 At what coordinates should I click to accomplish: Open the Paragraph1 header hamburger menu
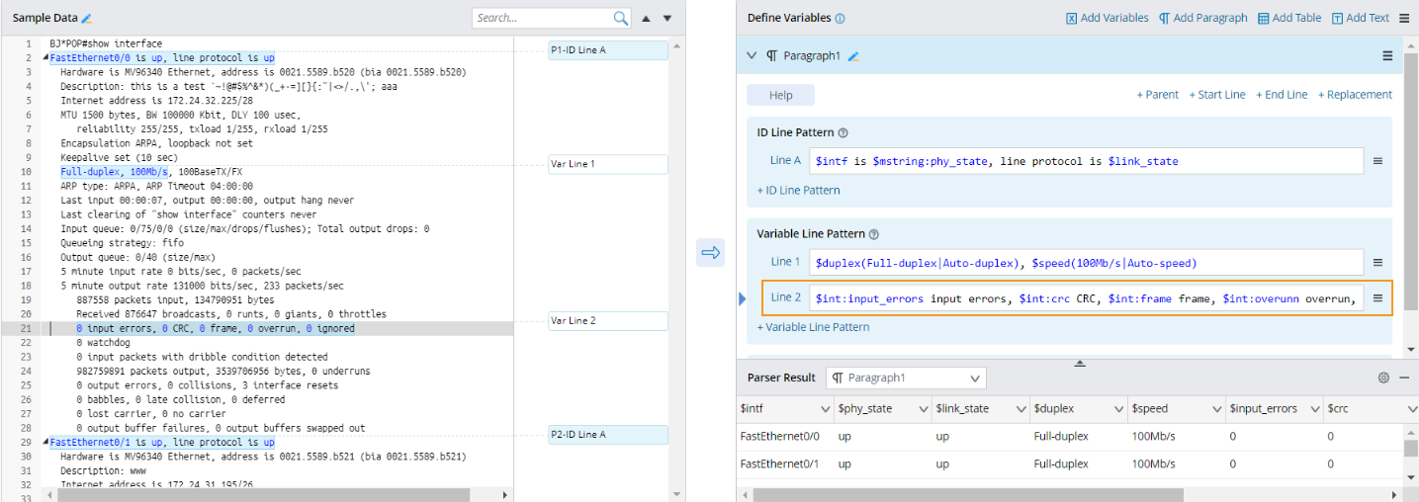coord(1387,57)
